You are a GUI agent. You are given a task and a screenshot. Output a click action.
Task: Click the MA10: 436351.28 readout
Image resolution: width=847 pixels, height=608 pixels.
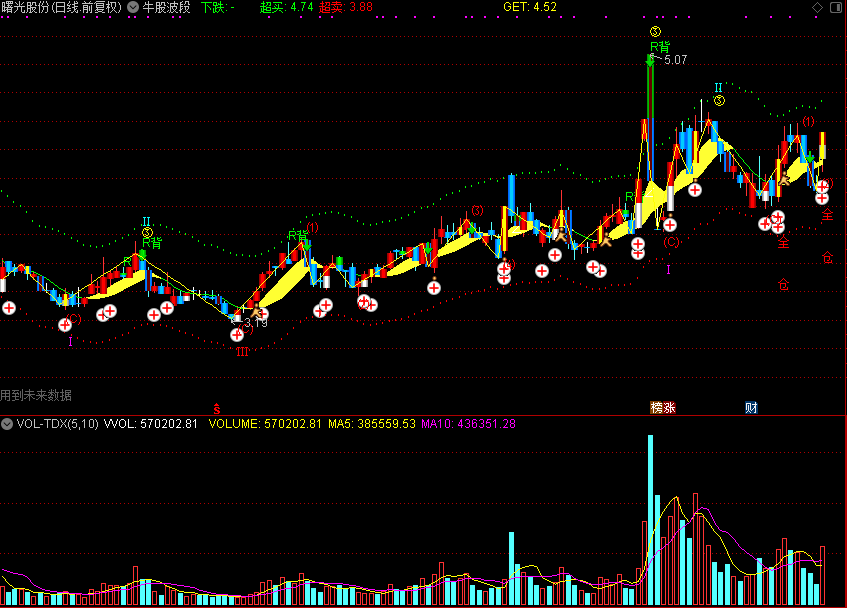(x=468, y=424)
